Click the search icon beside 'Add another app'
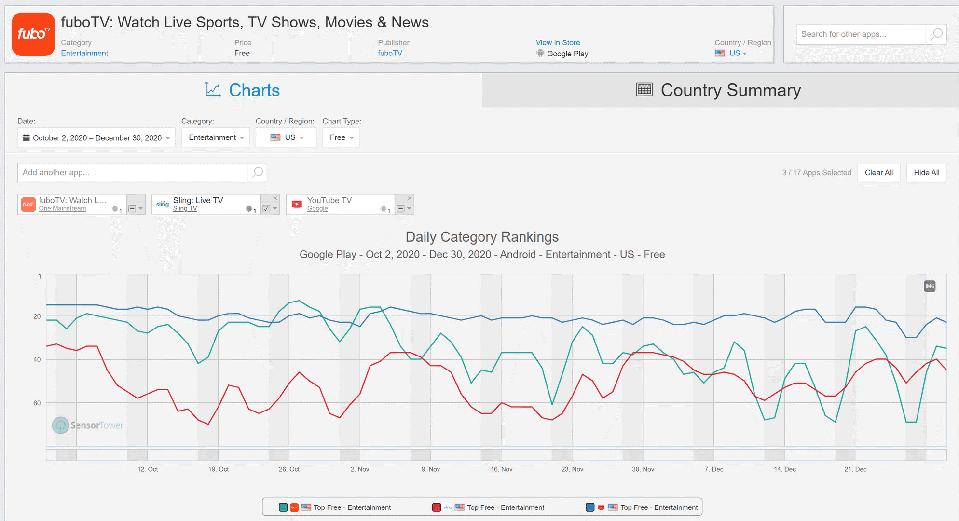This screenshot has height=521, width=959. (257, 173)
